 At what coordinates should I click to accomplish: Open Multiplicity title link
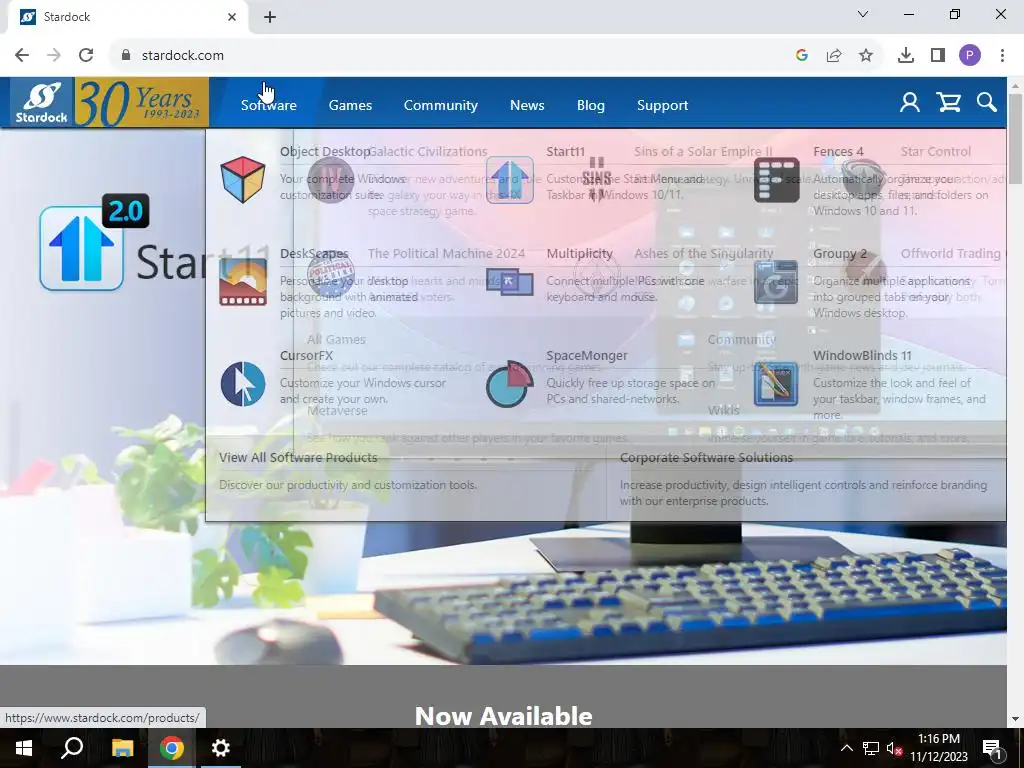pos(579,253)
